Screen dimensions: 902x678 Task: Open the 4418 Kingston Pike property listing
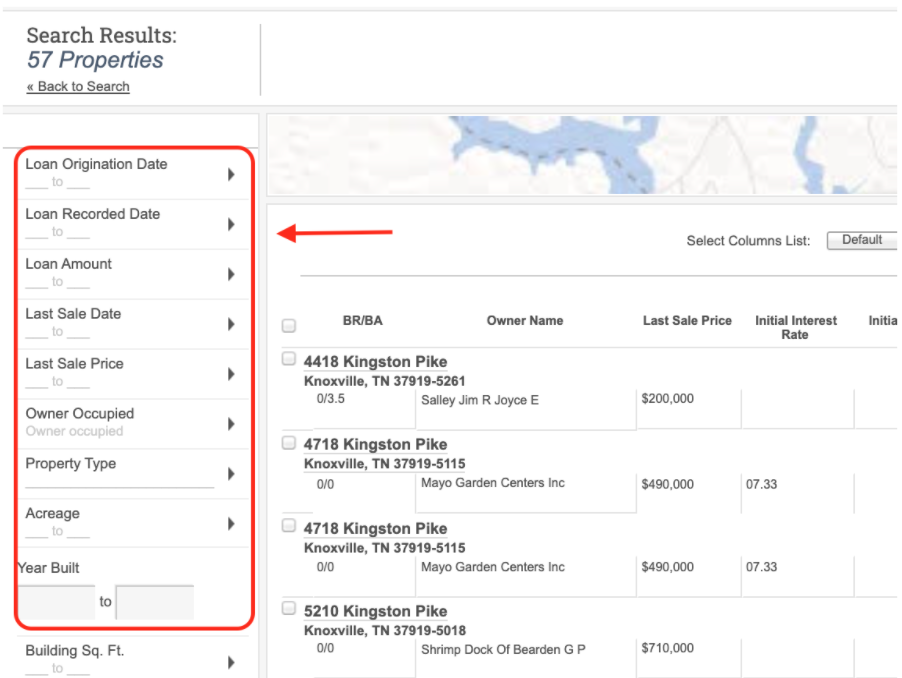click(x=375, y=361)
